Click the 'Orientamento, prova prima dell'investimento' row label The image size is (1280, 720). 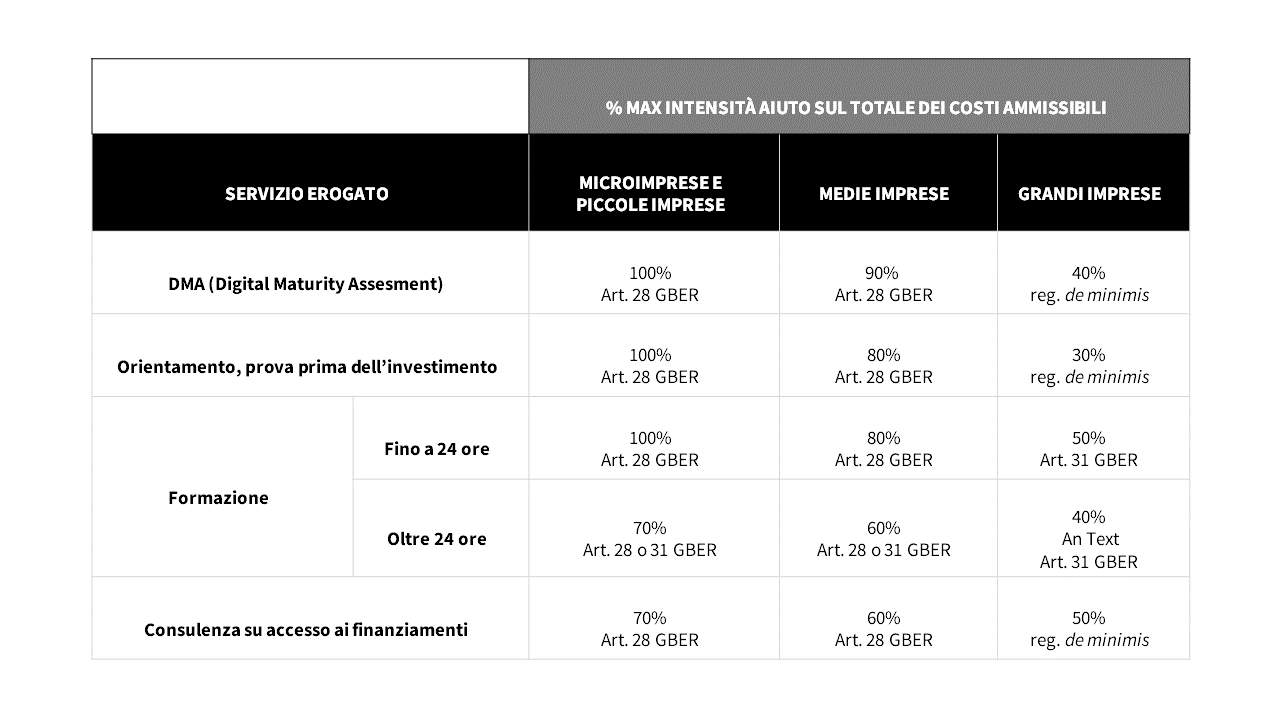tap(307, 367)
